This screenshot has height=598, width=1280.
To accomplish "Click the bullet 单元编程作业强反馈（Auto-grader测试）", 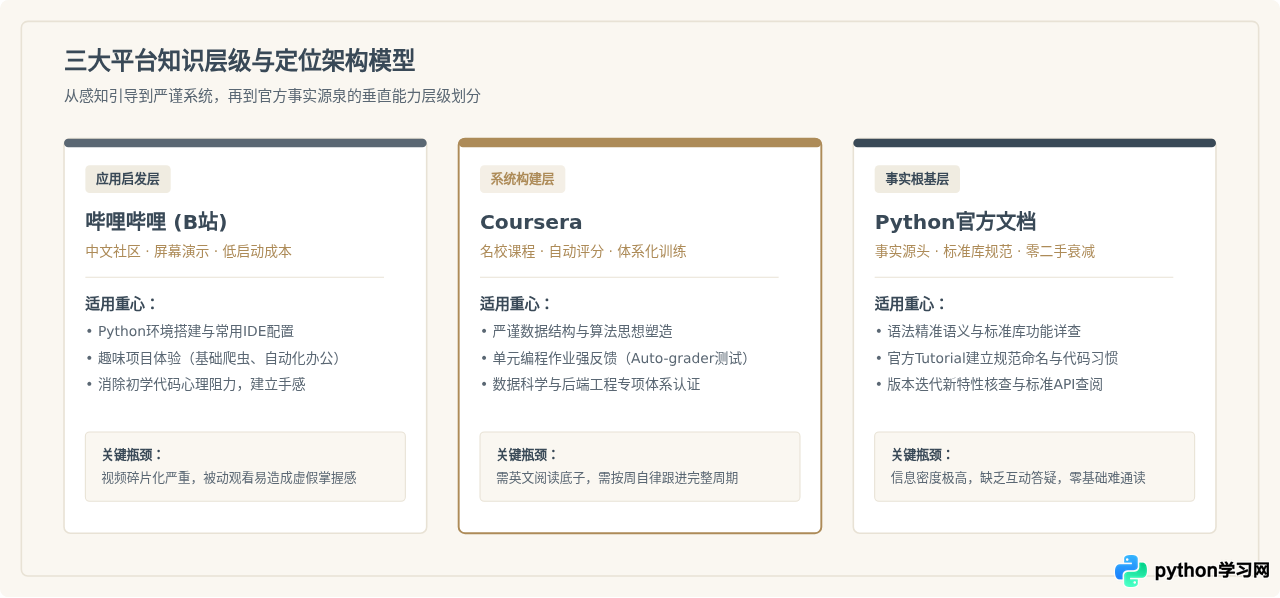I will click(x=615, y=358).
